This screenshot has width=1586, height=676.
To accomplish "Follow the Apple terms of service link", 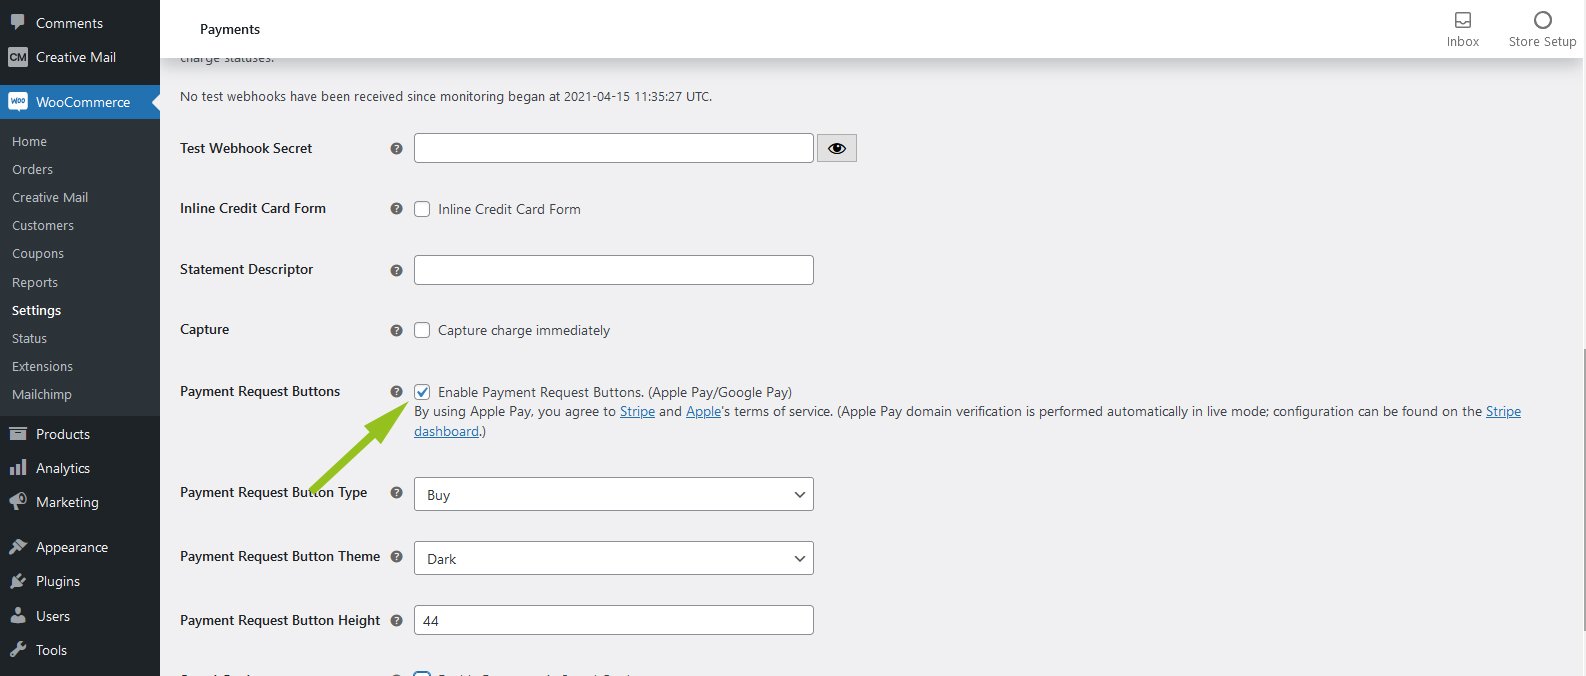I will pyautogui.click(x=702, y=411).
